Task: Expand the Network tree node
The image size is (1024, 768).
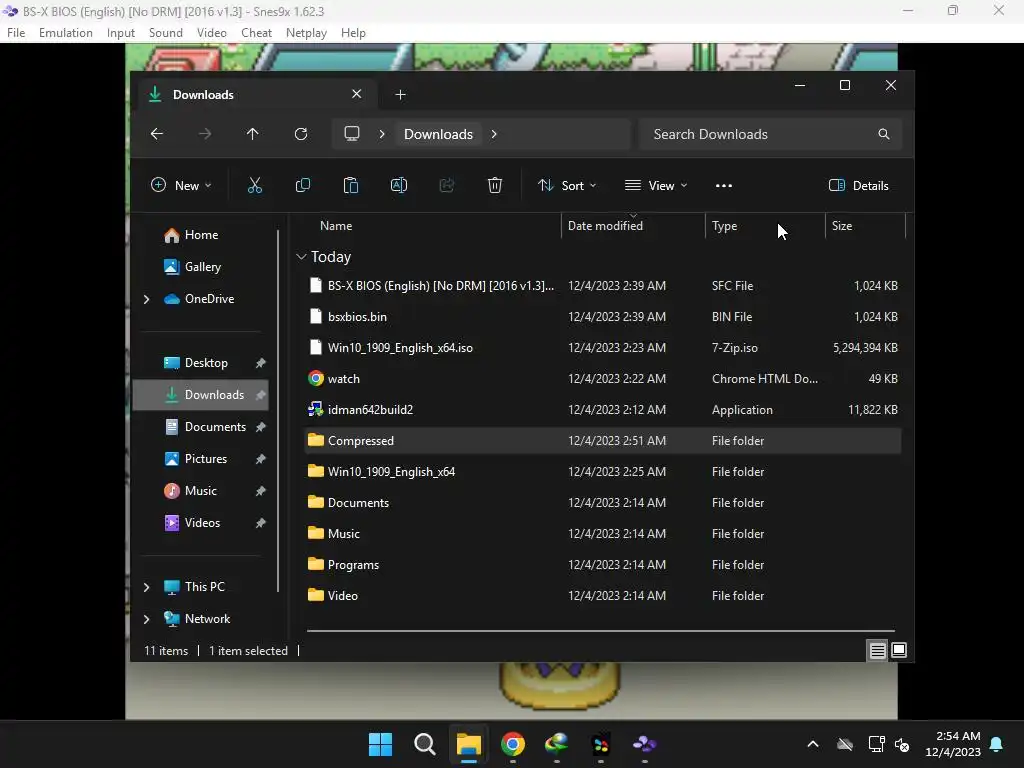Action: point(146,619)
